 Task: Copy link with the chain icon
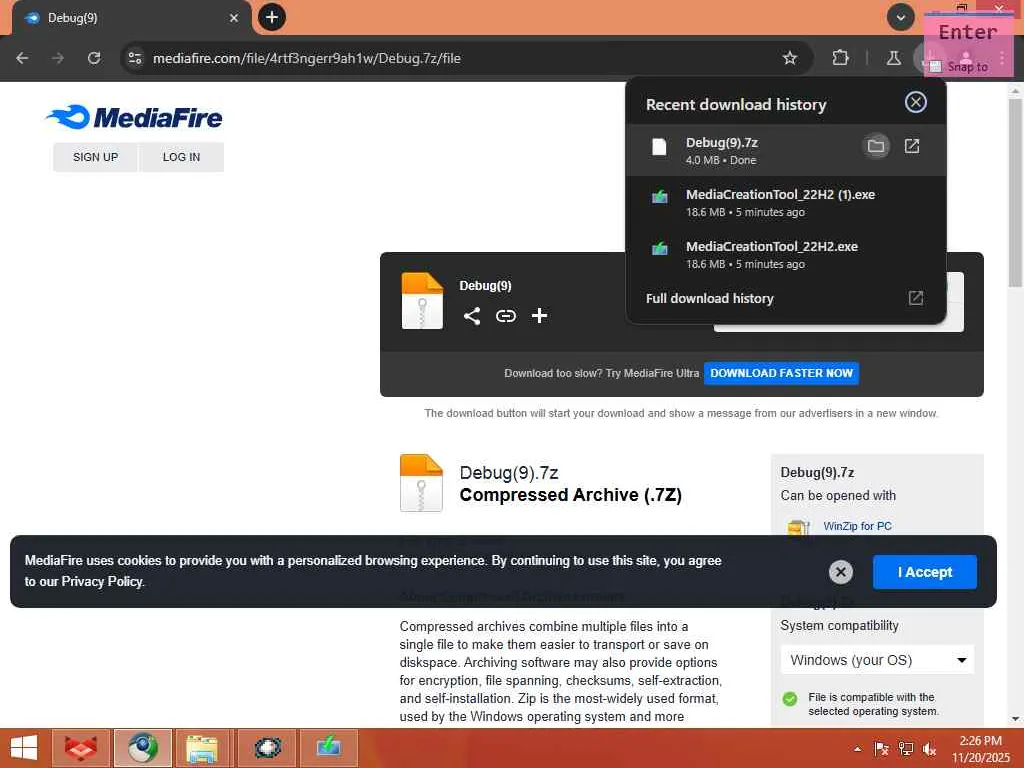pyautogui.click(x=505, y=316)
